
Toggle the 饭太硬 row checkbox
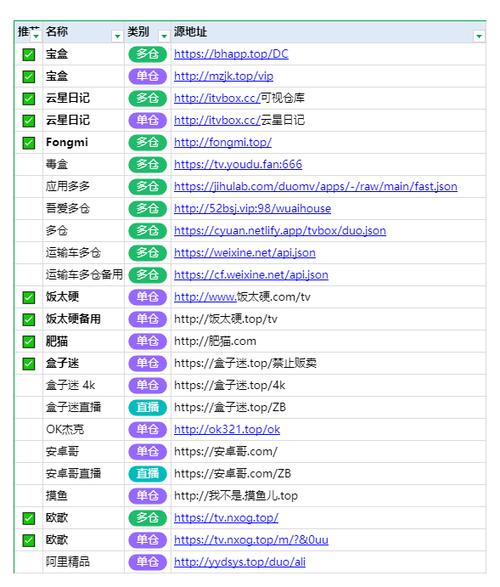[x=29, y=297]
